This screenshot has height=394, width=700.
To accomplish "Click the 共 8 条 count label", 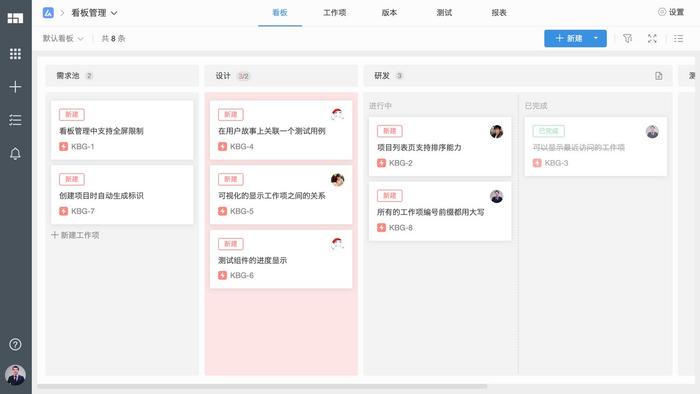I will pyautogui.click(x=113, y=38).
